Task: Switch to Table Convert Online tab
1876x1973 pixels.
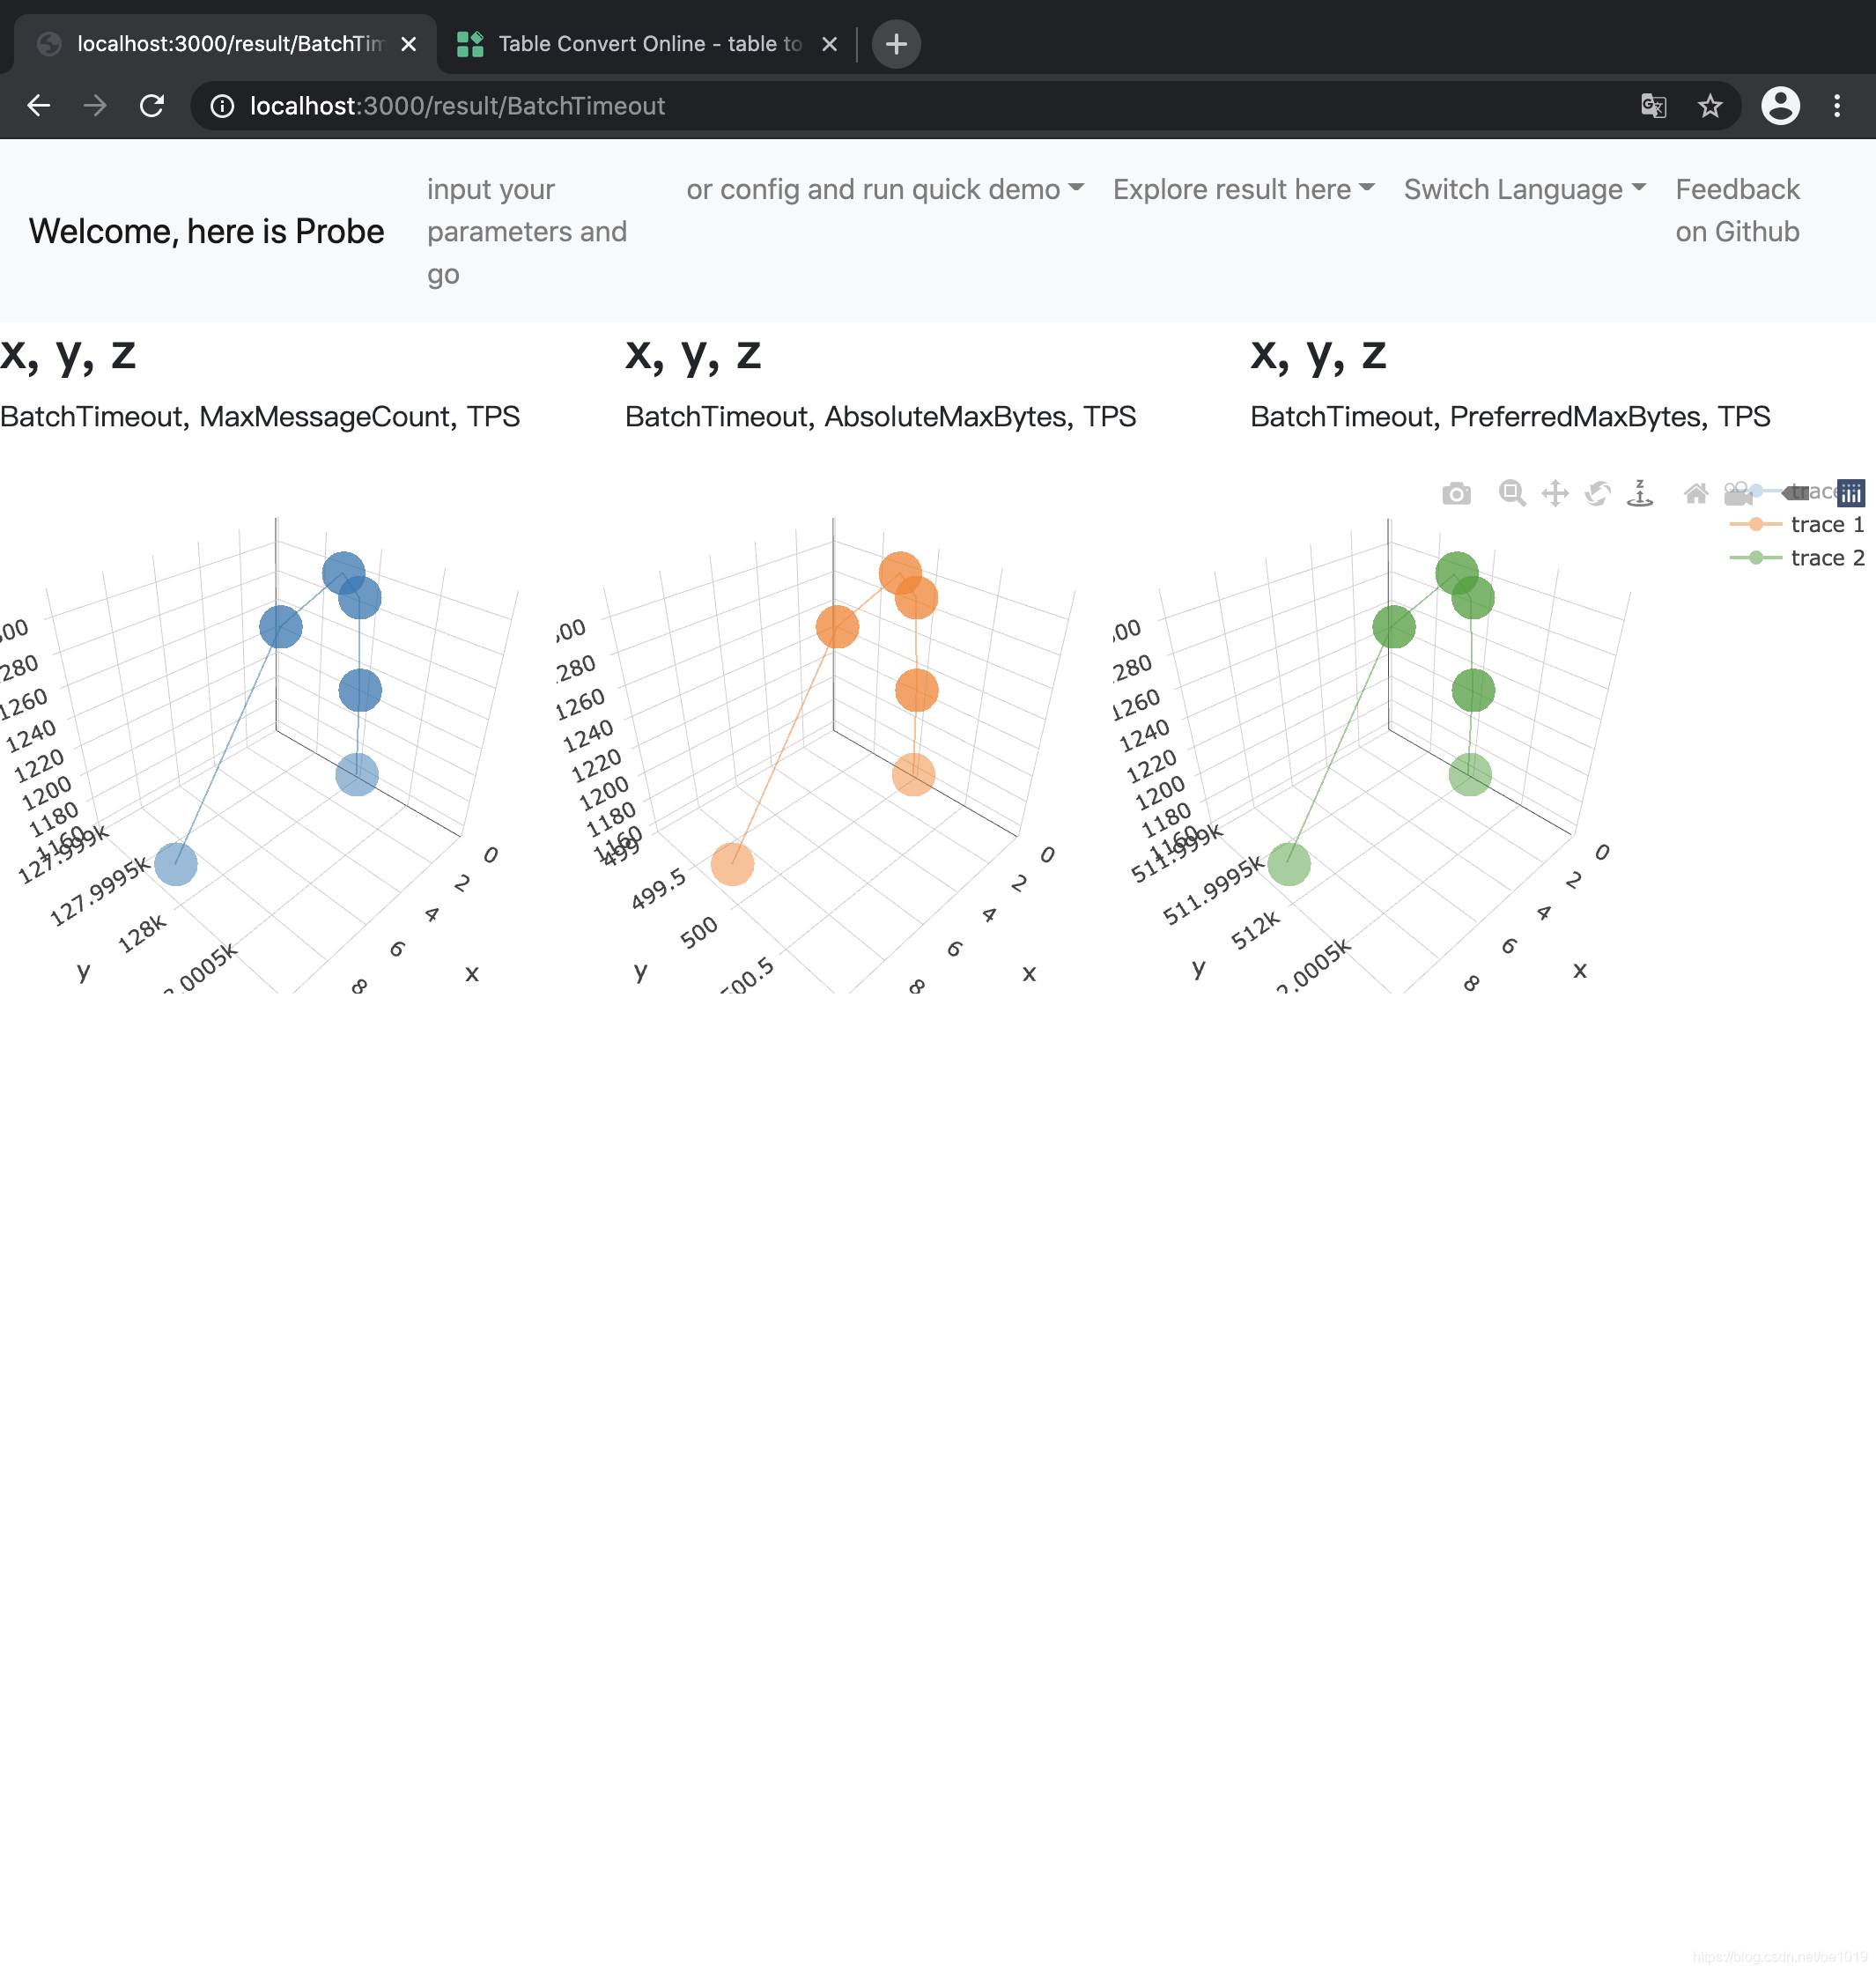Action: pos(648,44)
